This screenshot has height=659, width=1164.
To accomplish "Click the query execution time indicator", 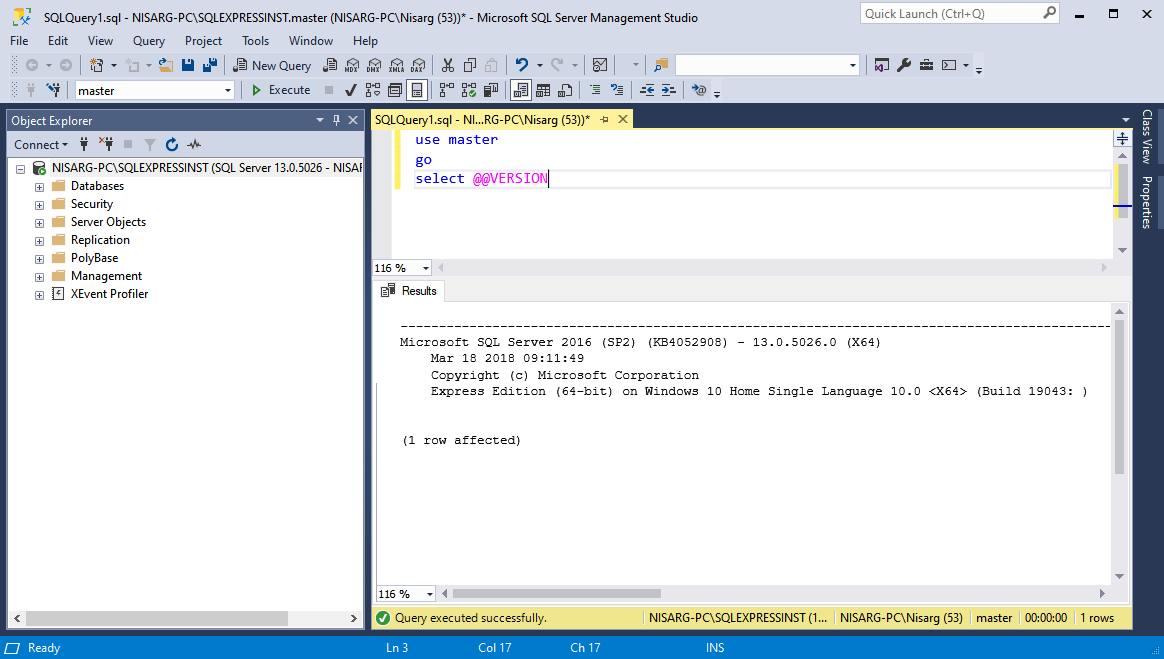I will [1045, 617].
